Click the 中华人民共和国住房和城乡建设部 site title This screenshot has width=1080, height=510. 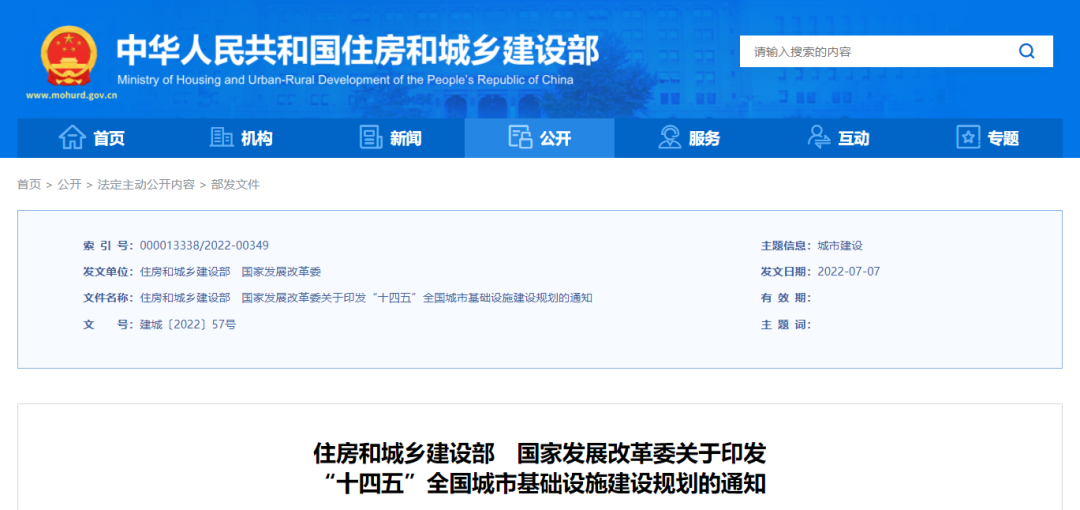pos(357,50)
